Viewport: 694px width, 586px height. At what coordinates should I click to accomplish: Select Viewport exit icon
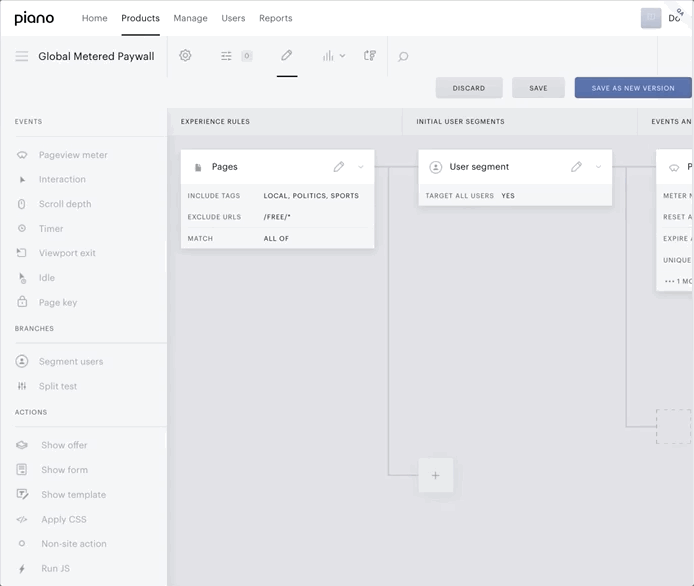[x=22, y=253]
